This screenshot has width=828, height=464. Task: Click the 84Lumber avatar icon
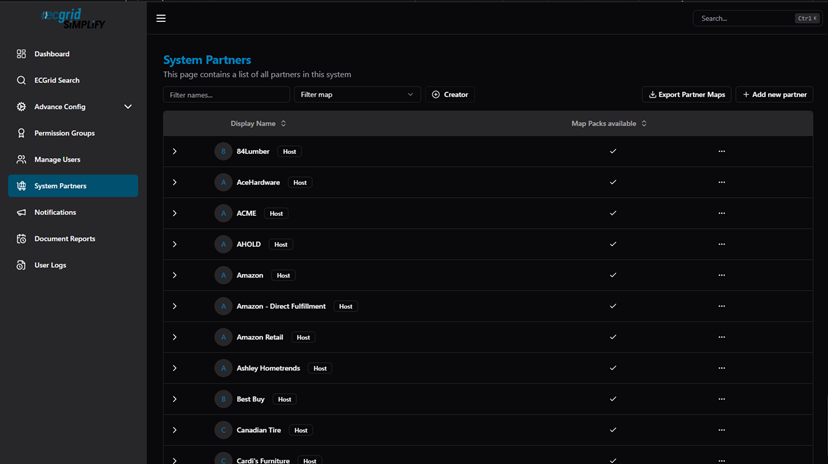click(223, 151)
